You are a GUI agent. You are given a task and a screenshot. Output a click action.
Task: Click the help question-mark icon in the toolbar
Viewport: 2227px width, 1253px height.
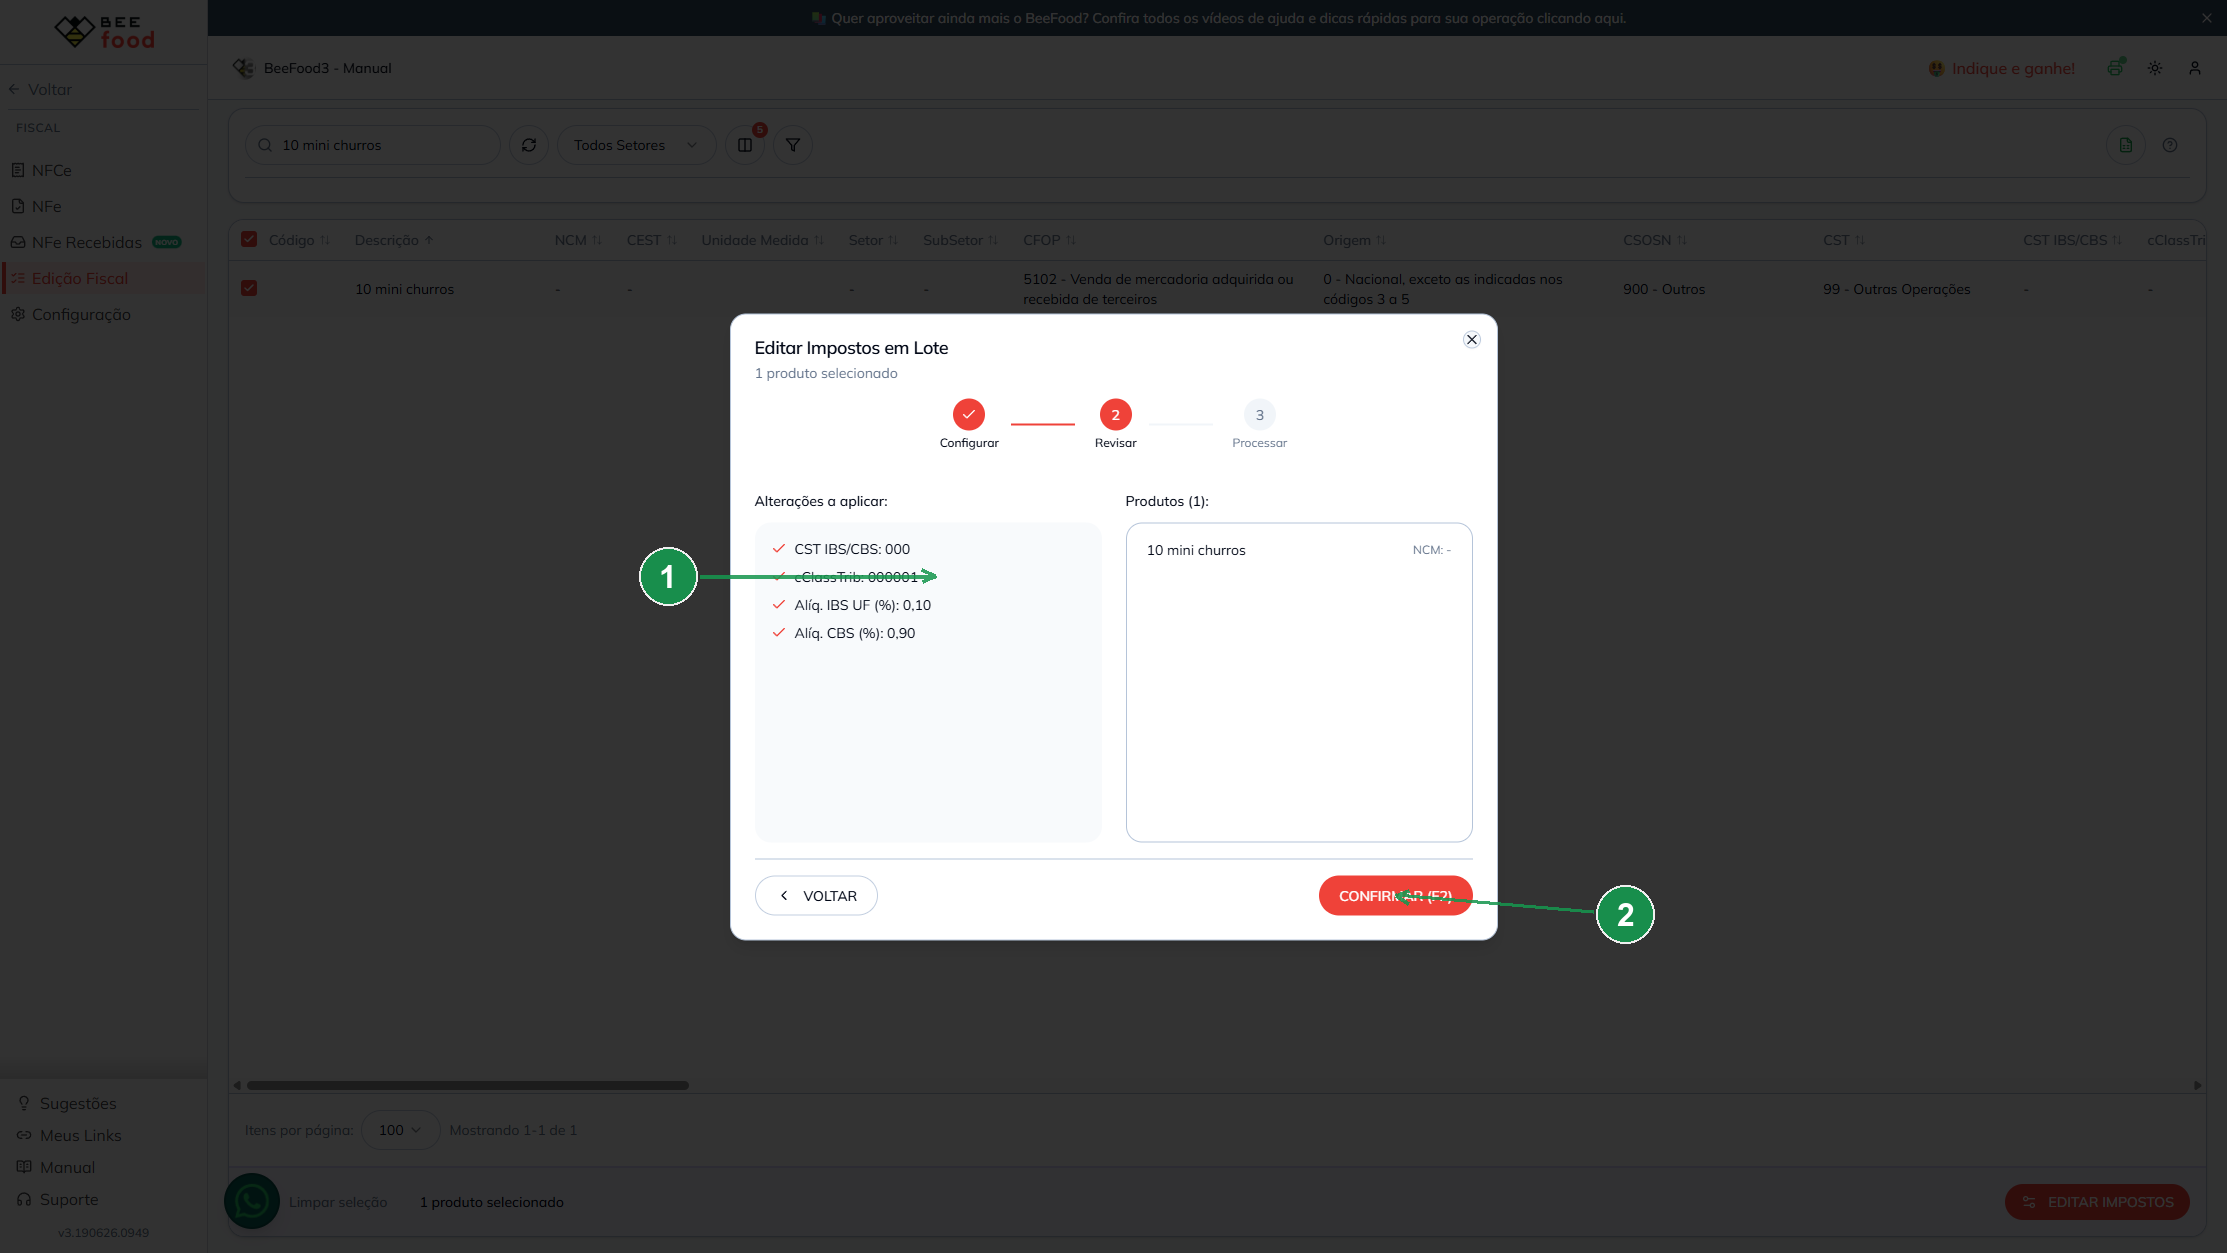click(2170, 145)
